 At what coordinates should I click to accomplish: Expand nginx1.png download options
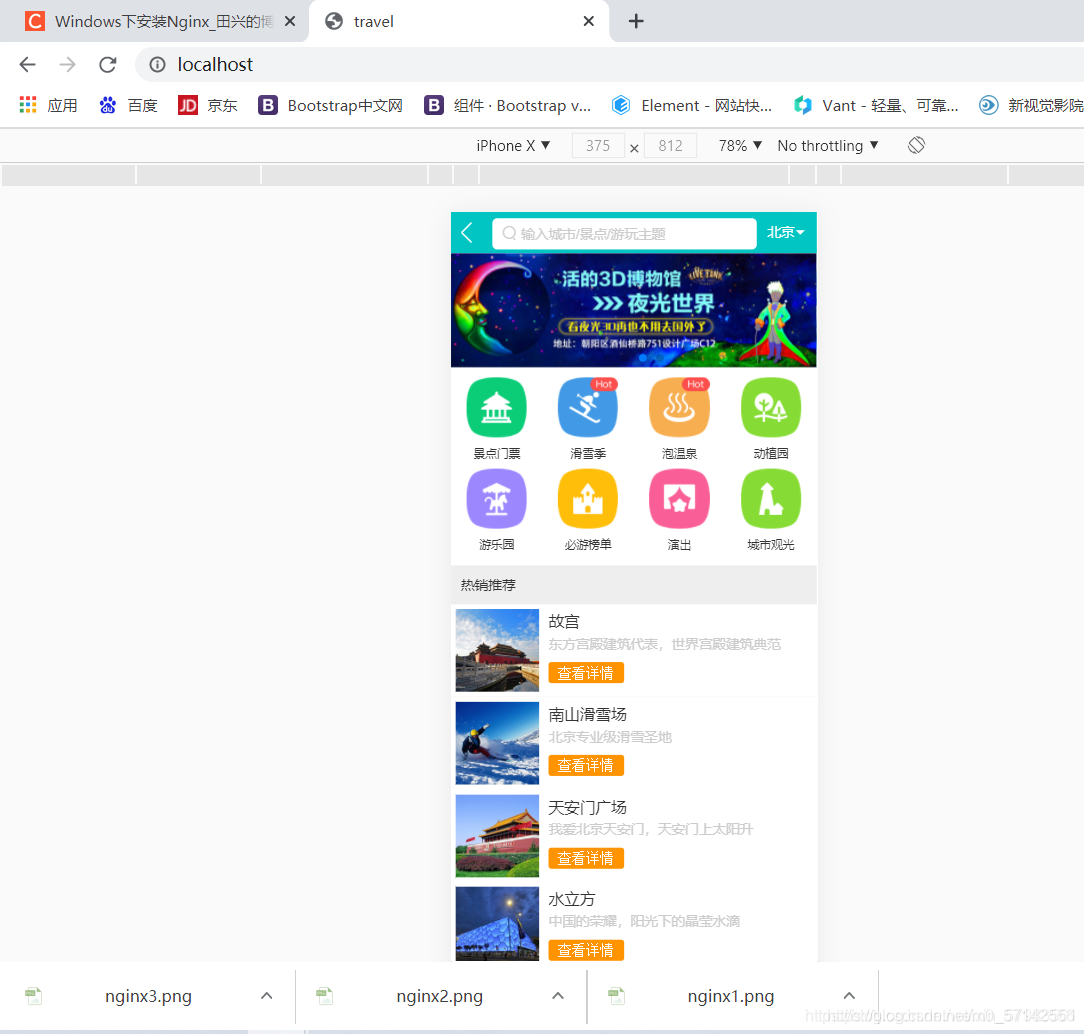tap(850, 996)
